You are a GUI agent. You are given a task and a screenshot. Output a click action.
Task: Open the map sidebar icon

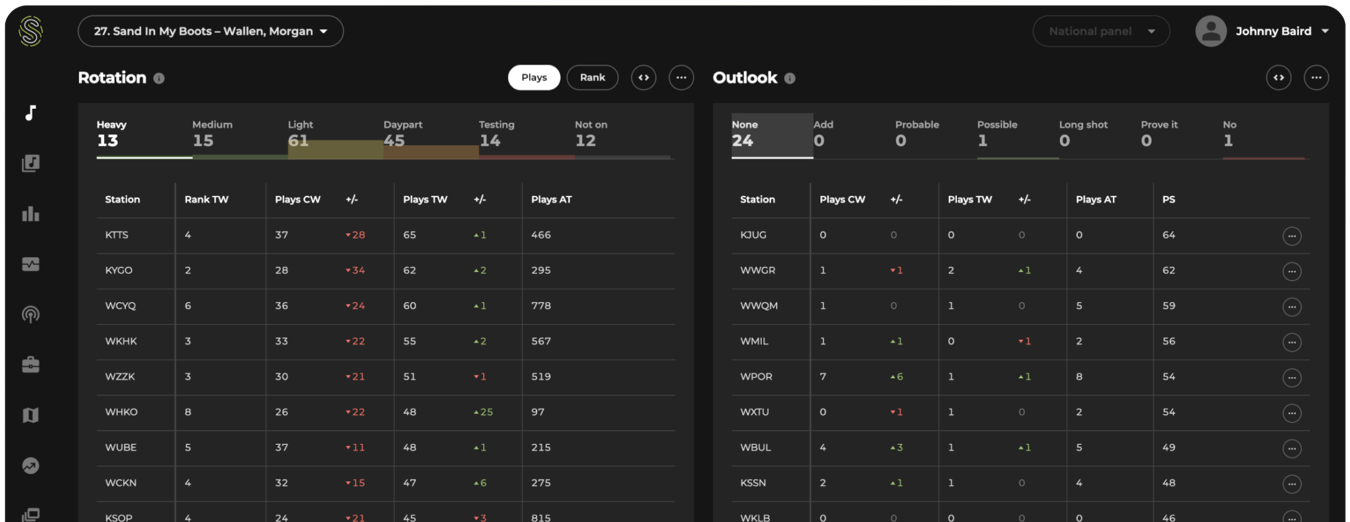[x=31, y=416]
